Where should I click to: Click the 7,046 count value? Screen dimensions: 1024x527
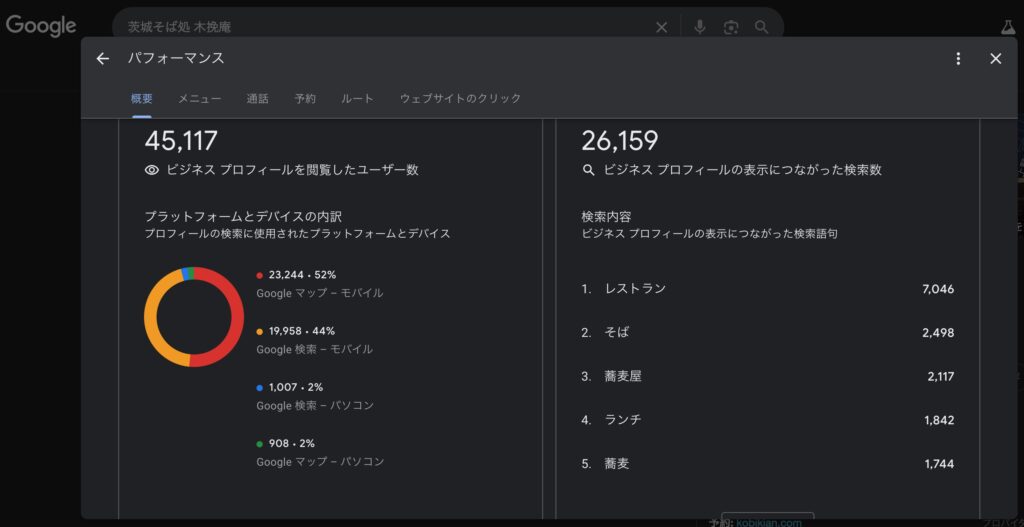click(938, 289)
